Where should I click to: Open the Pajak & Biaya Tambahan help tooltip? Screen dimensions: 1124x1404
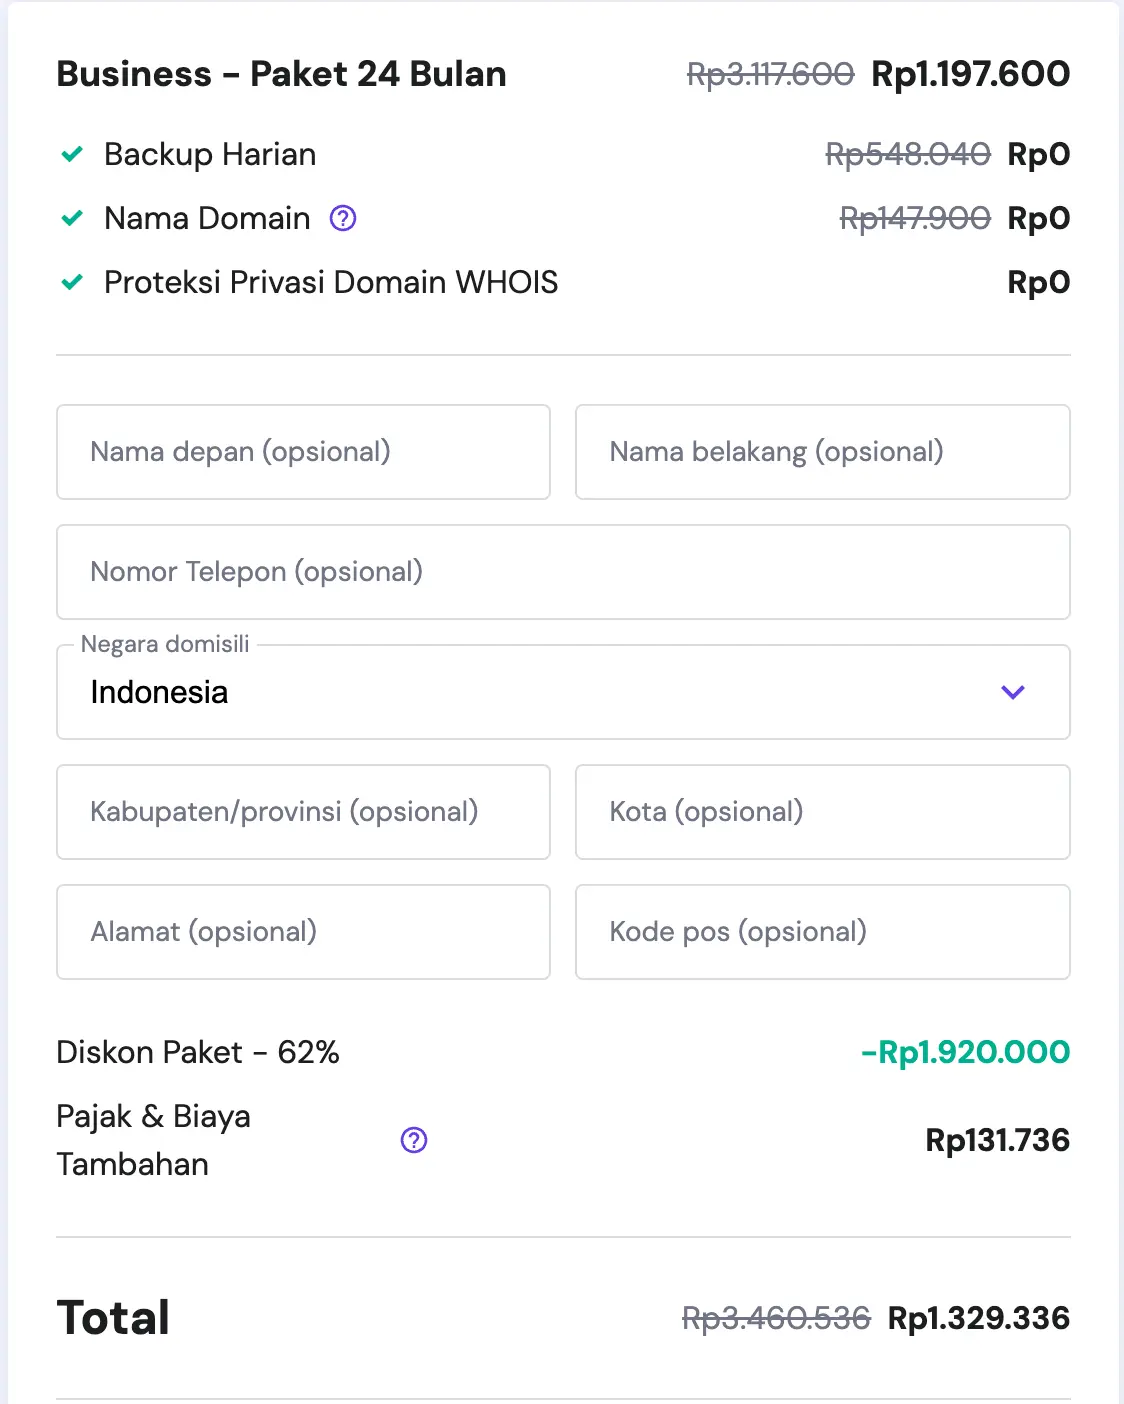point(414,1140)
